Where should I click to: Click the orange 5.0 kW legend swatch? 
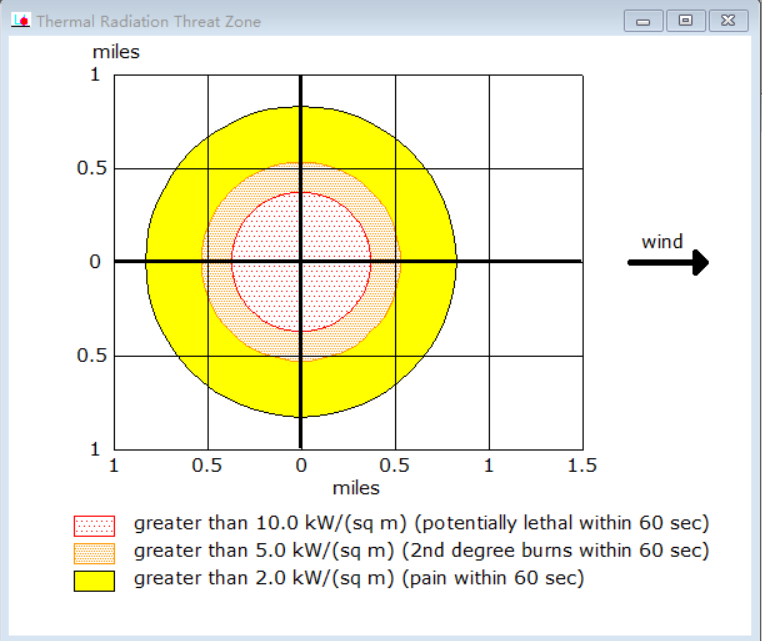pyautogui.click(x=94, y=553)
